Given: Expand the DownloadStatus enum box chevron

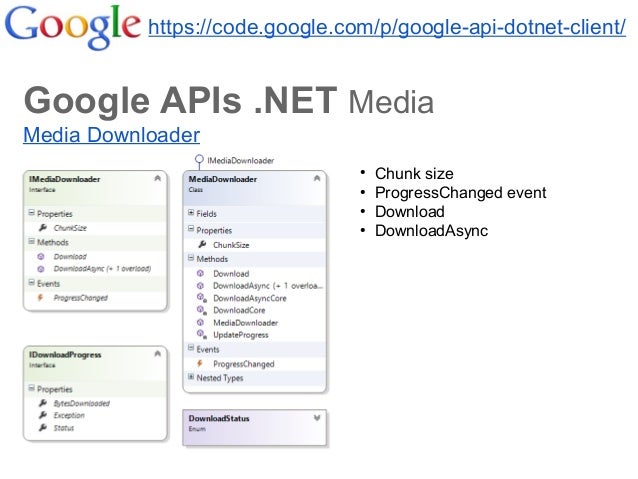Looking at the screenshot, I should coord(317,418).
